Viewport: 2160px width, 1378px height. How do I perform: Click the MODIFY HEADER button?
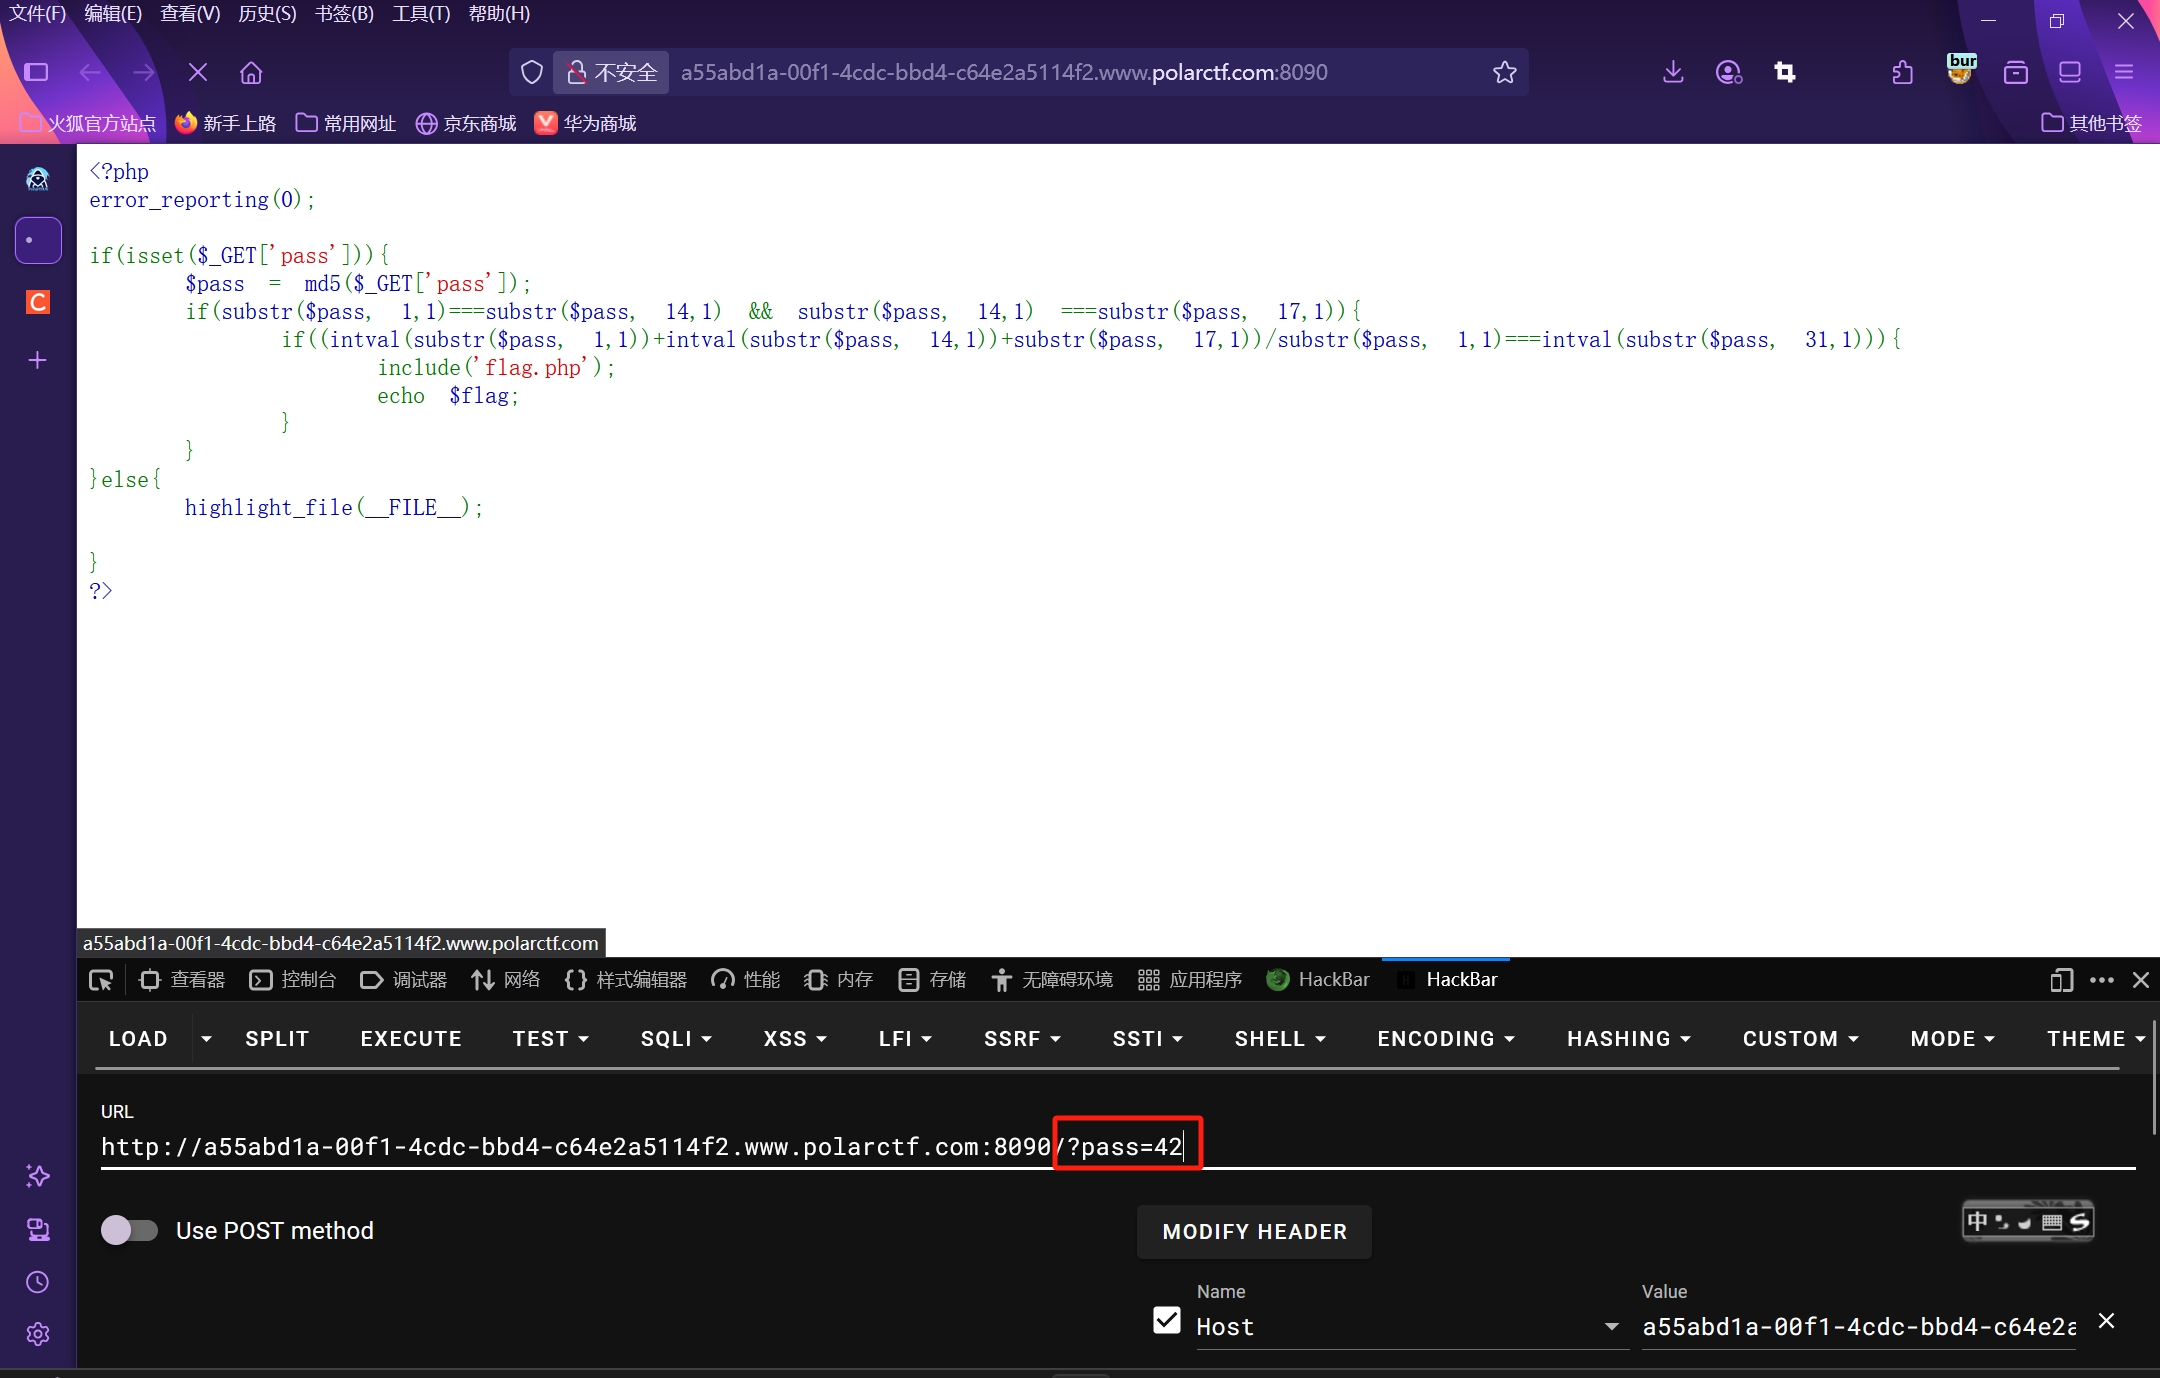click(x=1254, y=1232)
